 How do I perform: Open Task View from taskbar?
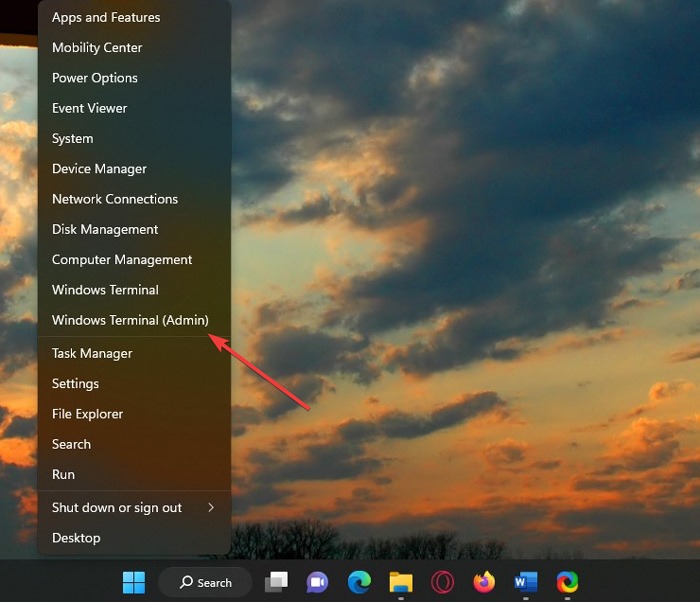pyautogui.click(x=276, y=582)
